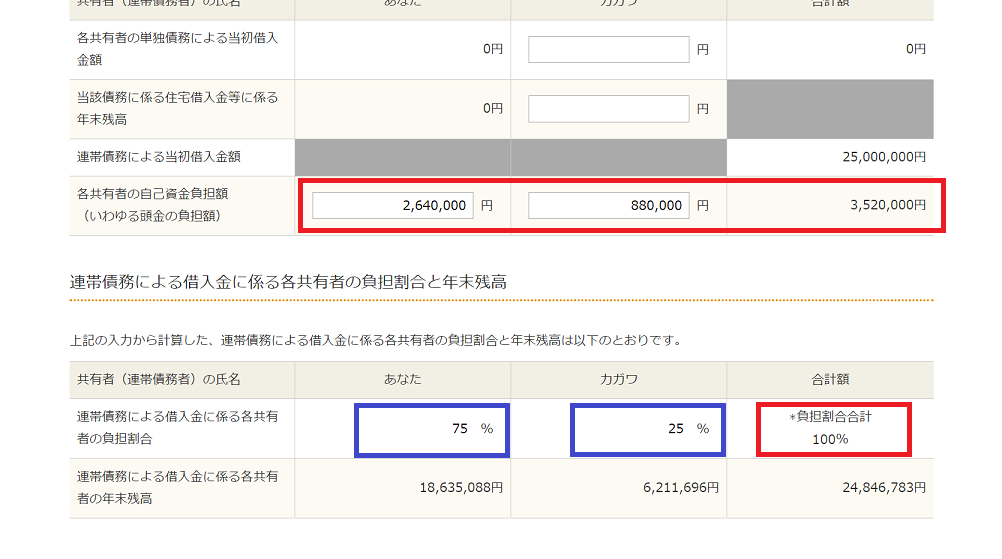Click the 0円 value in あなた's 年末残高 row
The image size is (1002, 559).
[493, 109]
